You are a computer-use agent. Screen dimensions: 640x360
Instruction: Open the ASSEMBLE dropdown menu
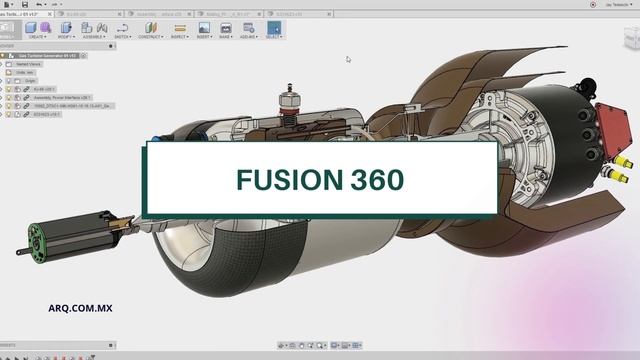coord(94,37)
